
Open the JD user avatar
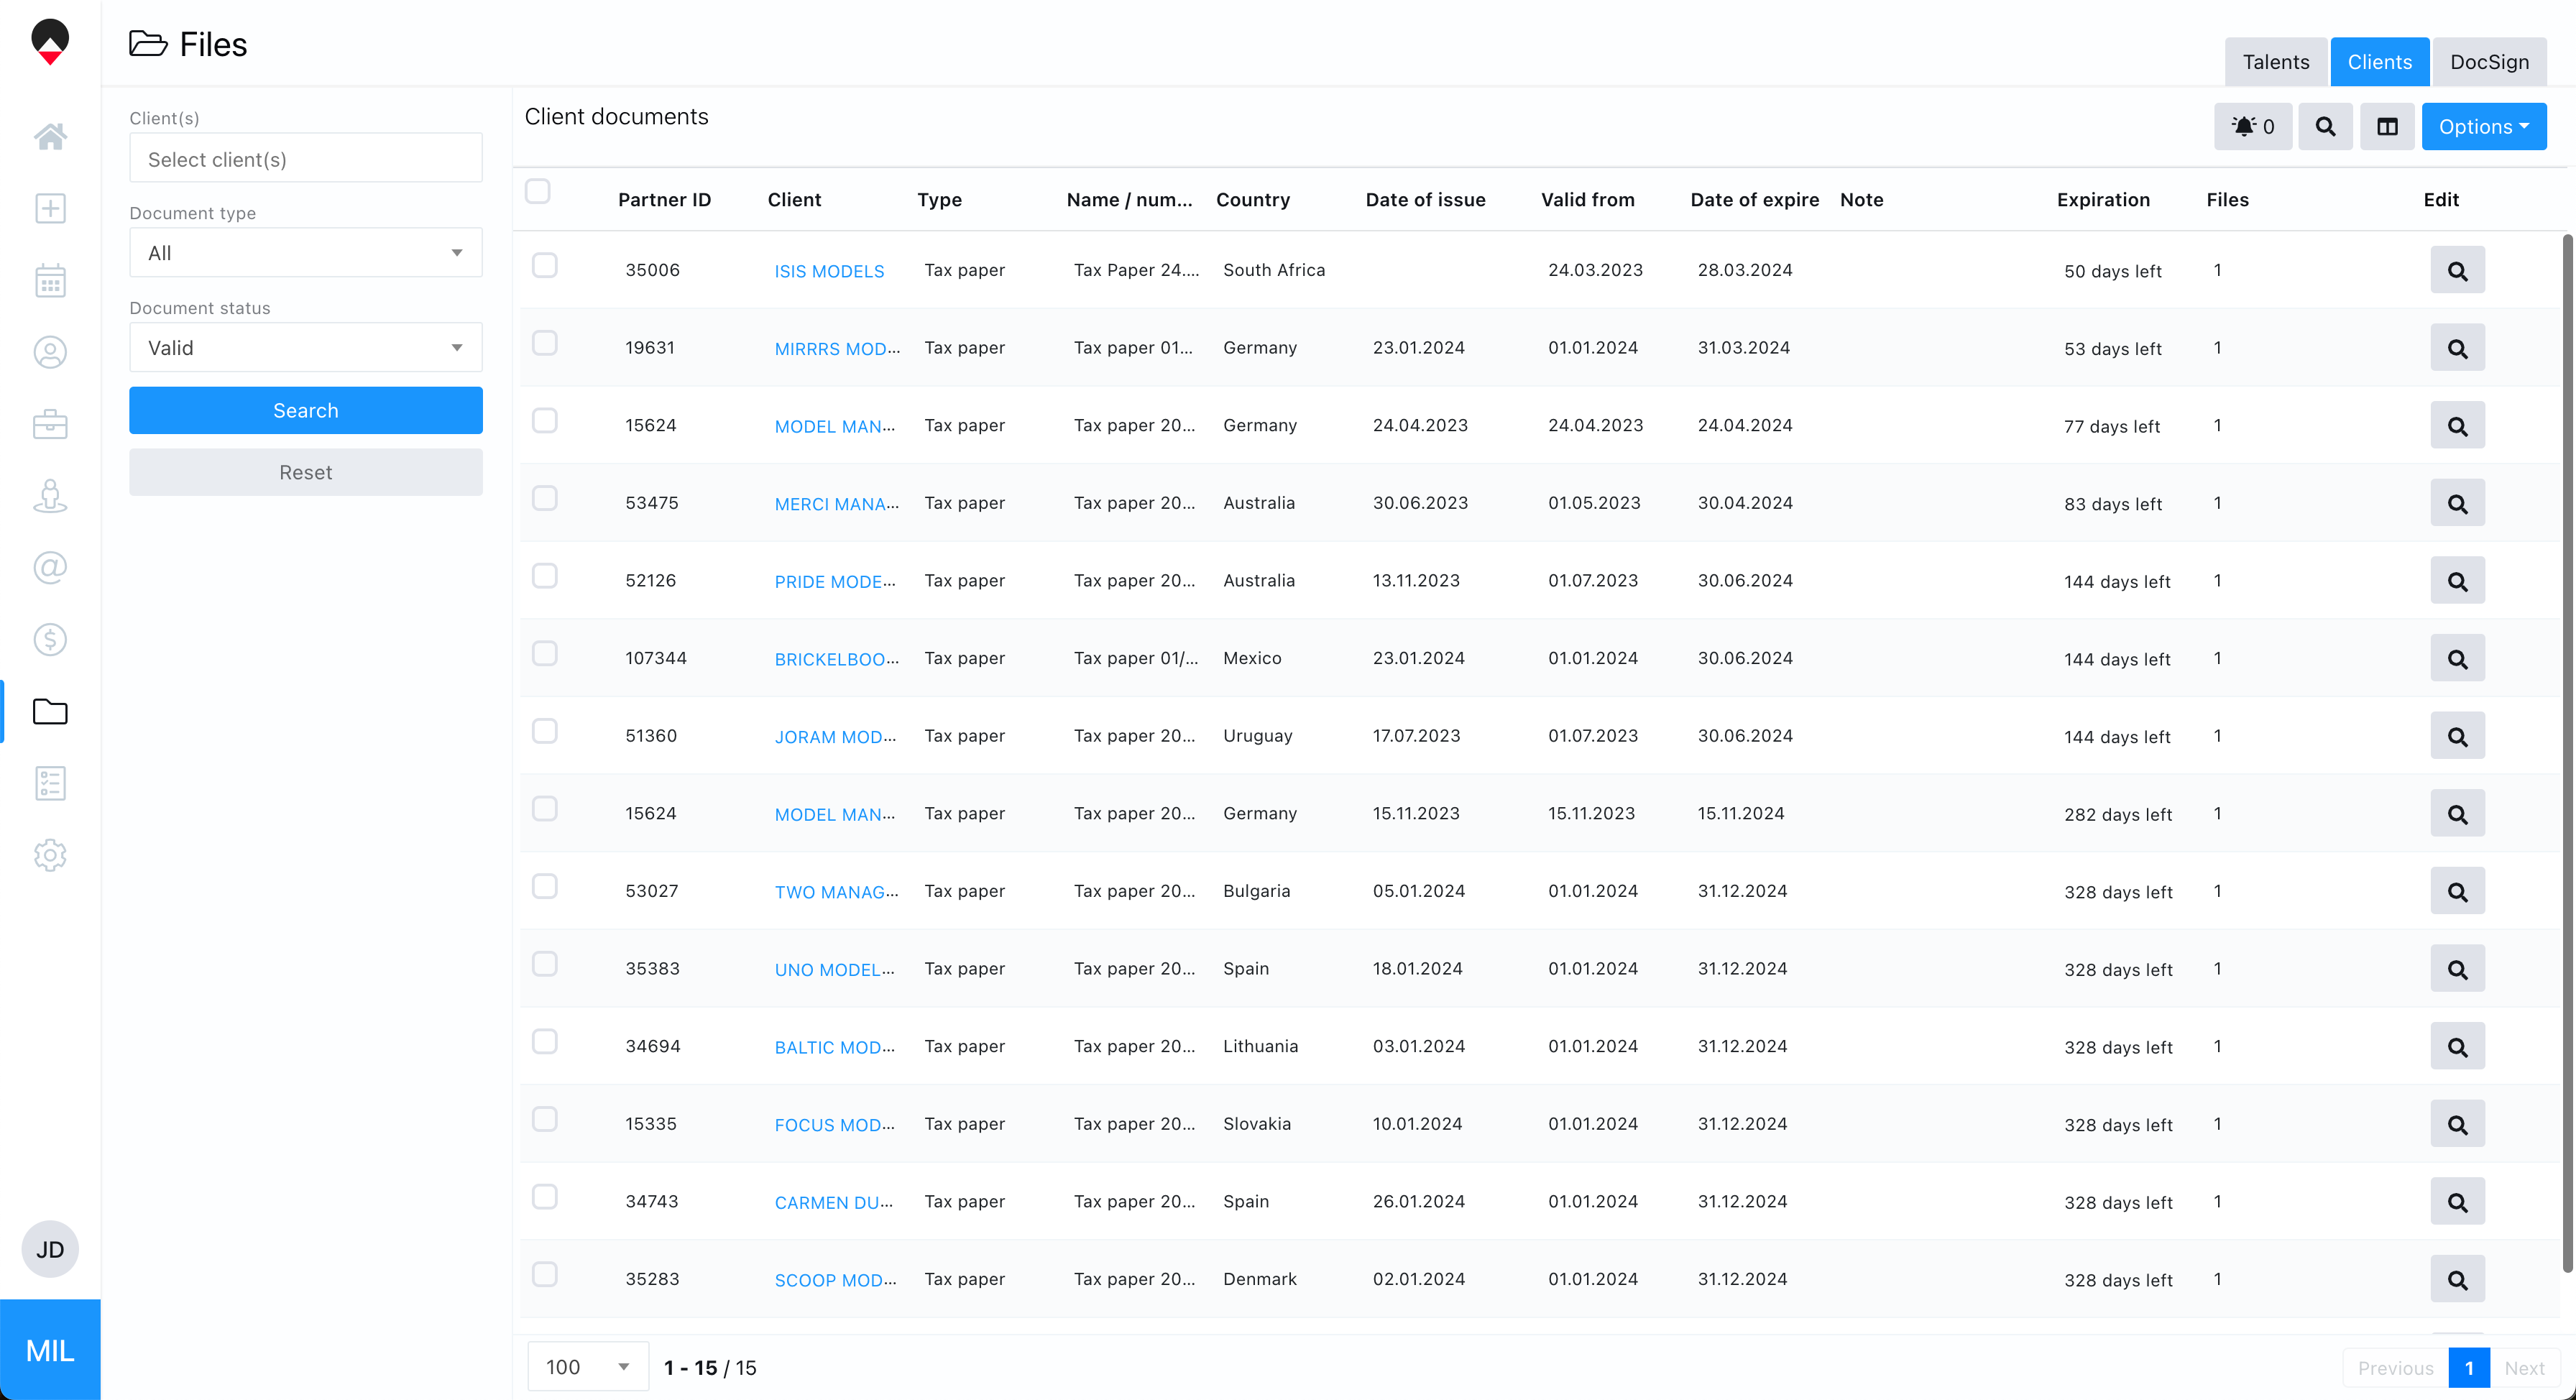[50, 1249]
